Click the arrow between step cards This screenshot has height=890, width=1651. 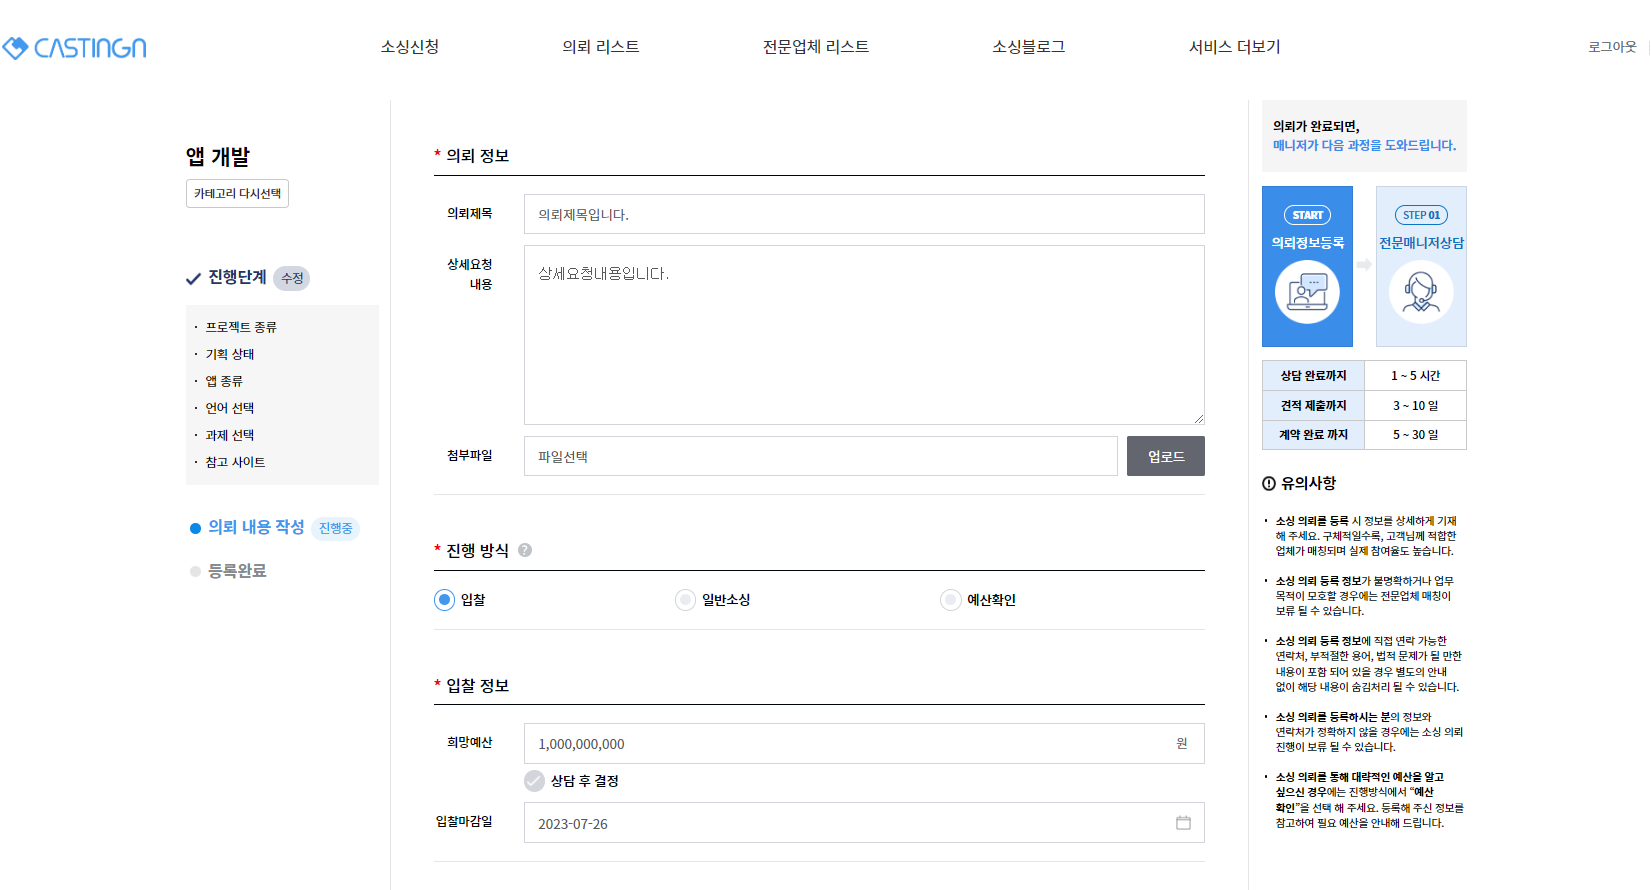pyautogui.click(x=1364, y=265)
